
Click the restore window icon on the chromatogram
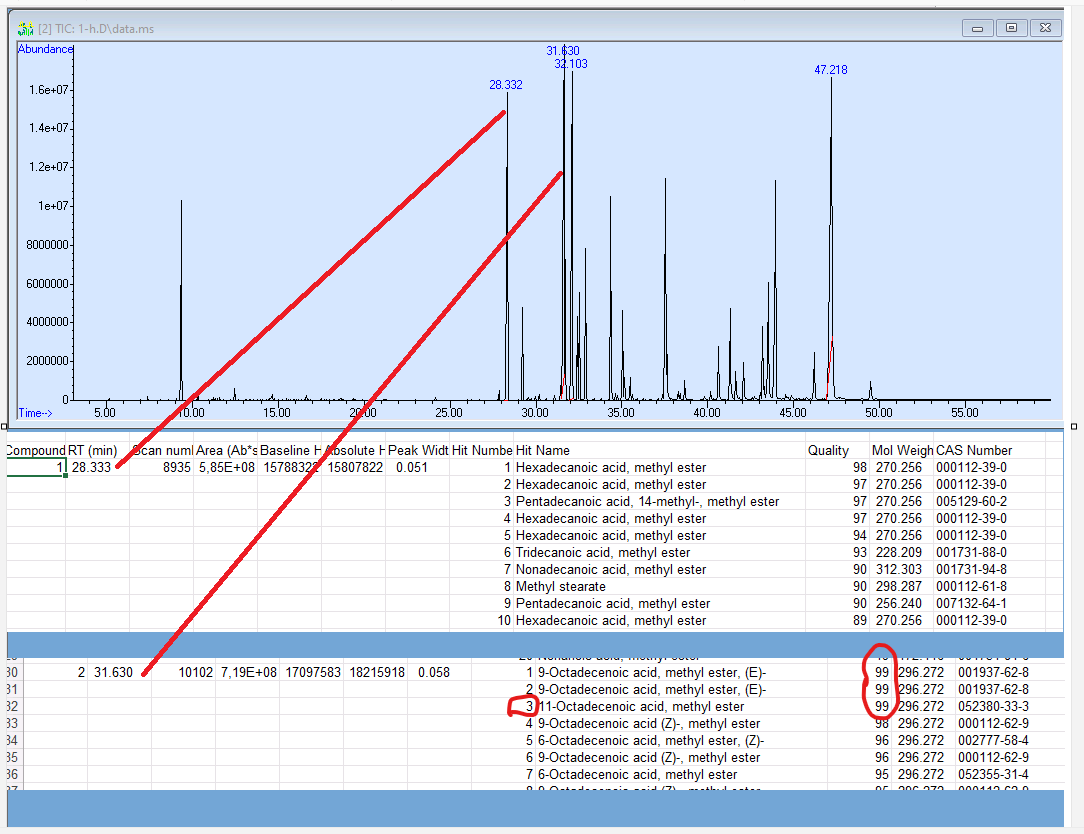[x=1011, y=28]
